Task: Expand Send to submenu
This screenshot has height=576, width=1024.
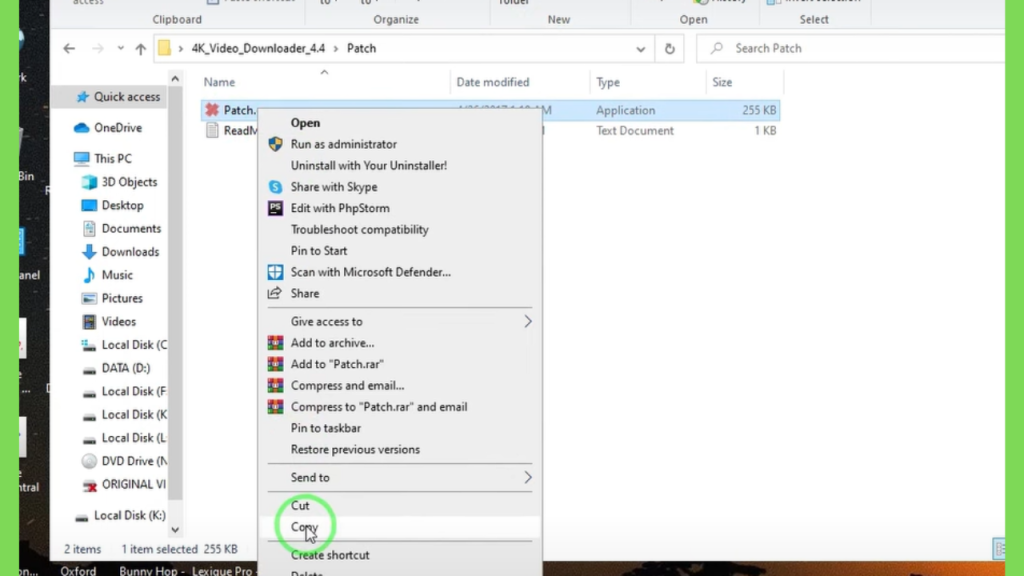Action: pos(400,477)
